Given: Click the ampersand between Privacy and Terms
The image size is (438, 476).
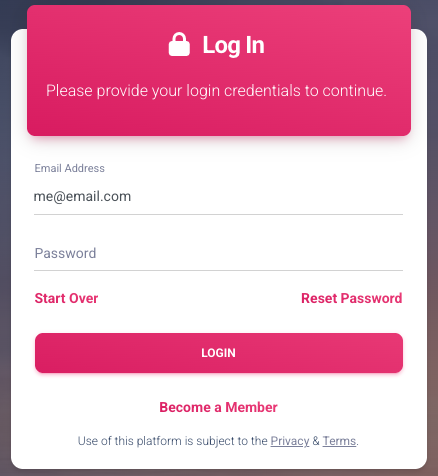Looking at the screenshot, I should [316, 441].
